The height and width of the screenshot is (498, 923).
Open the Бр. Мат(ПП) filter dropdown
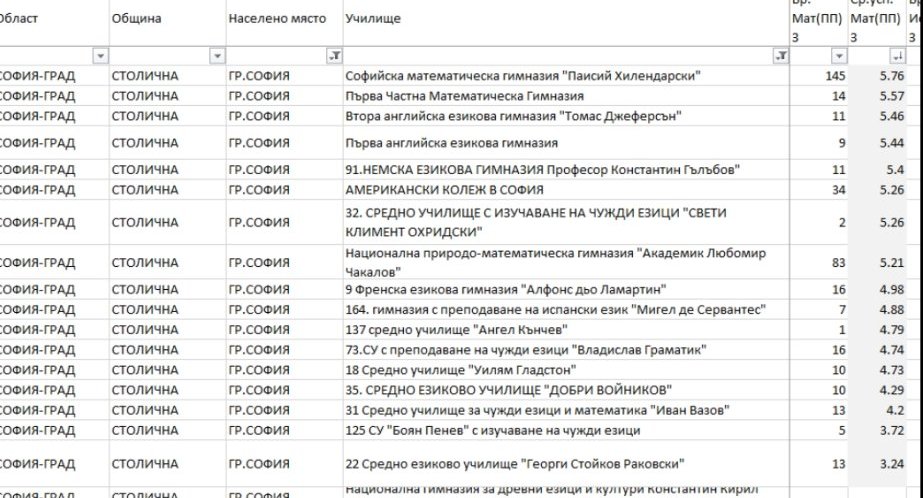(x=839, y=56)
